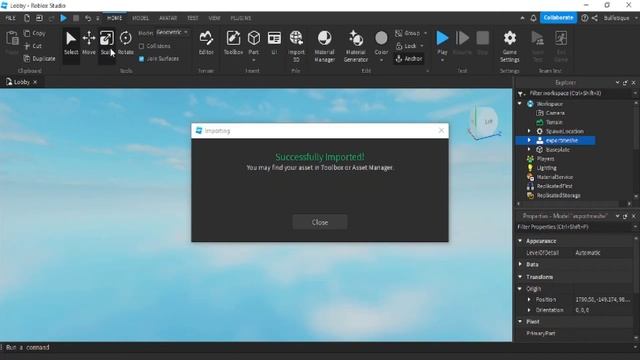The height and width of the screenshot is (360, 640).
Task: Click the Color swatch circle in ribbon
Action: 381,38
